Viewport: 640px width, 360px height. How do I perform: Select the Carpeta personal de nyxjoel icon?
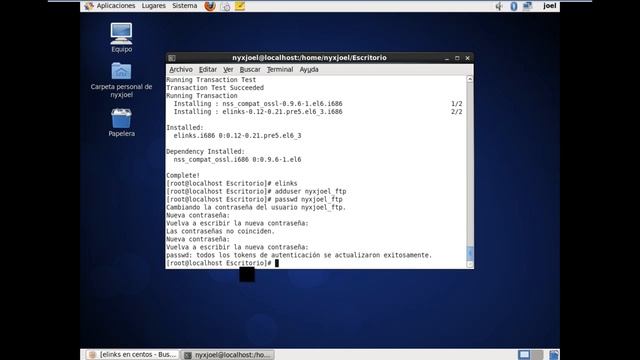point(121,80)
